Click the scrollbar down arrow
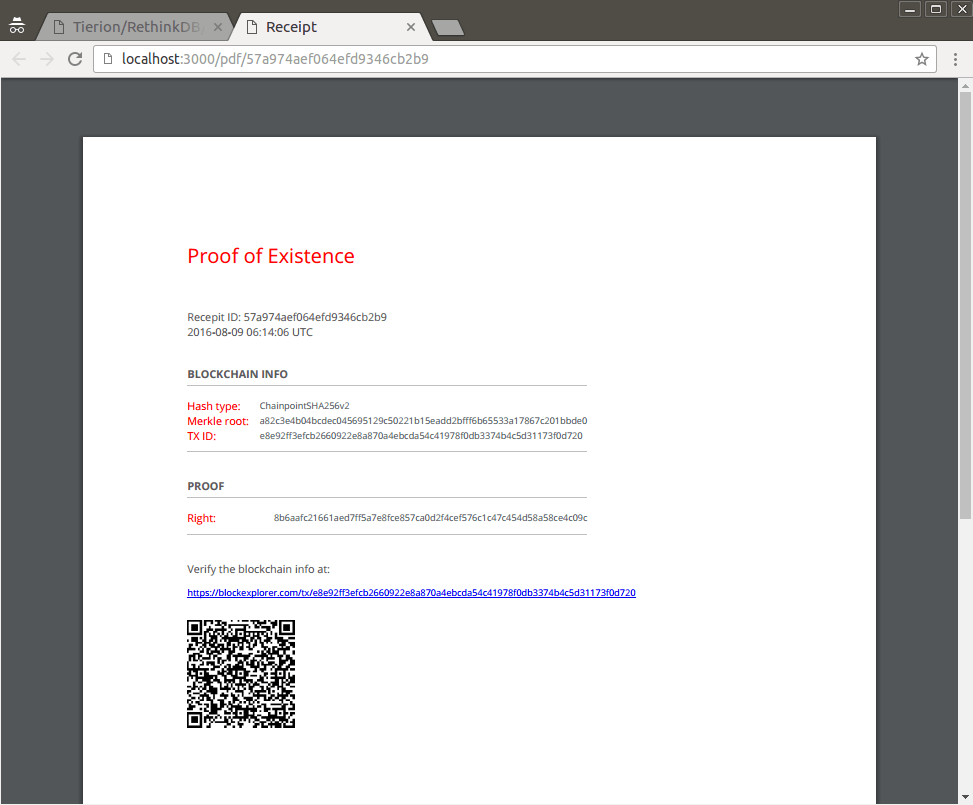Viewport: 973px width, 805px height. (x=963, y=797)
